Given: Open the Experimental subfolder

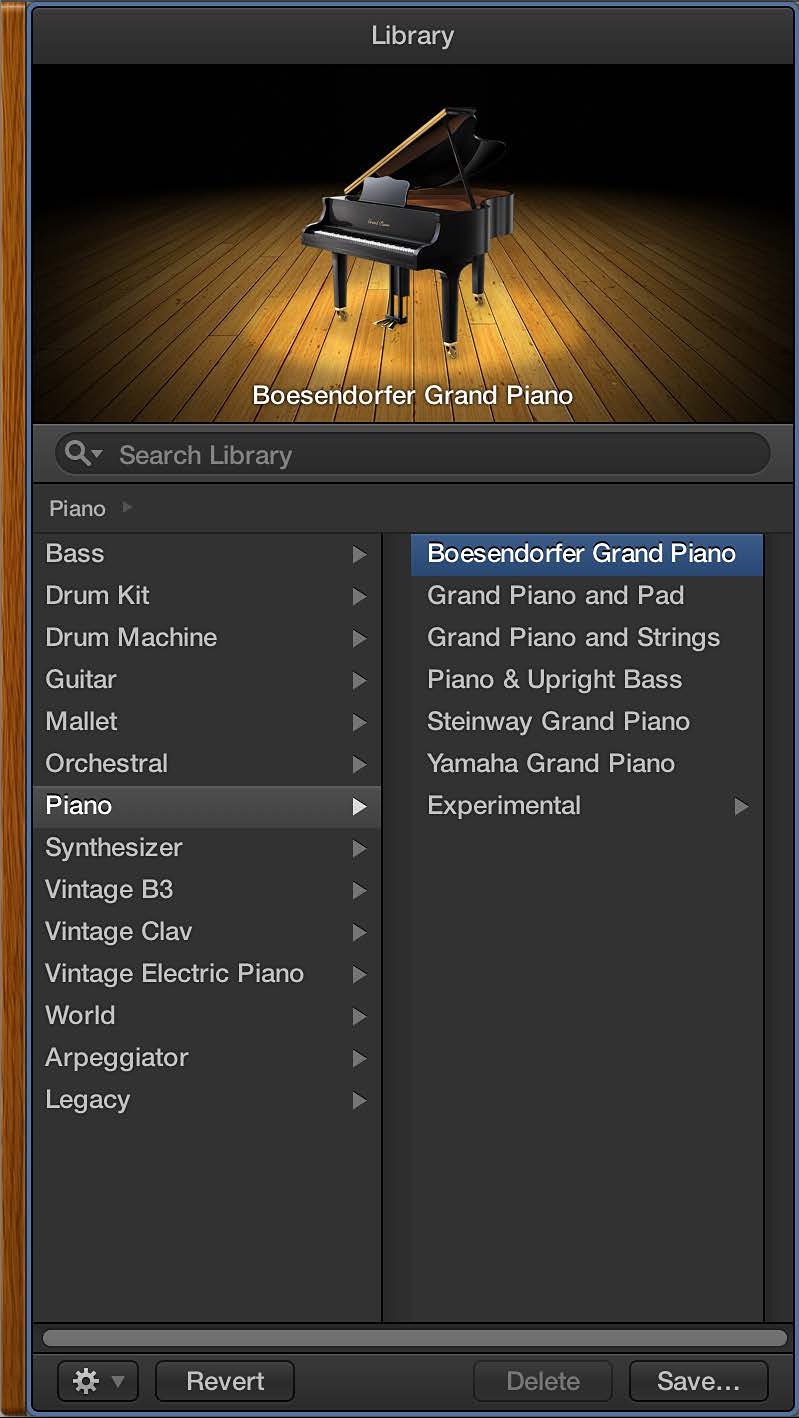Looking at the screenshot, I should 587,806.
